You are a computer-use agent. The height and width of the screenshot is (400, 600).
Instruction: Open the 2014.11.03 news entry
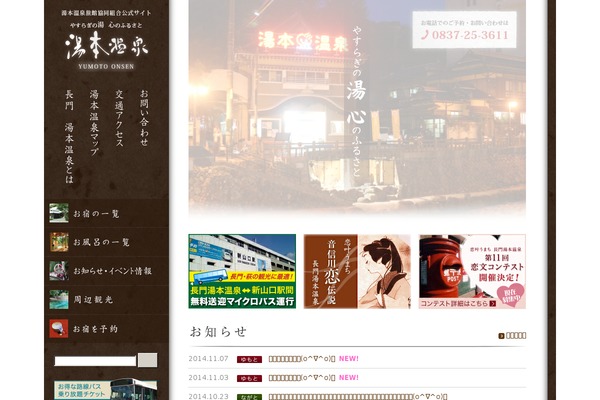[x=302, y=378]
